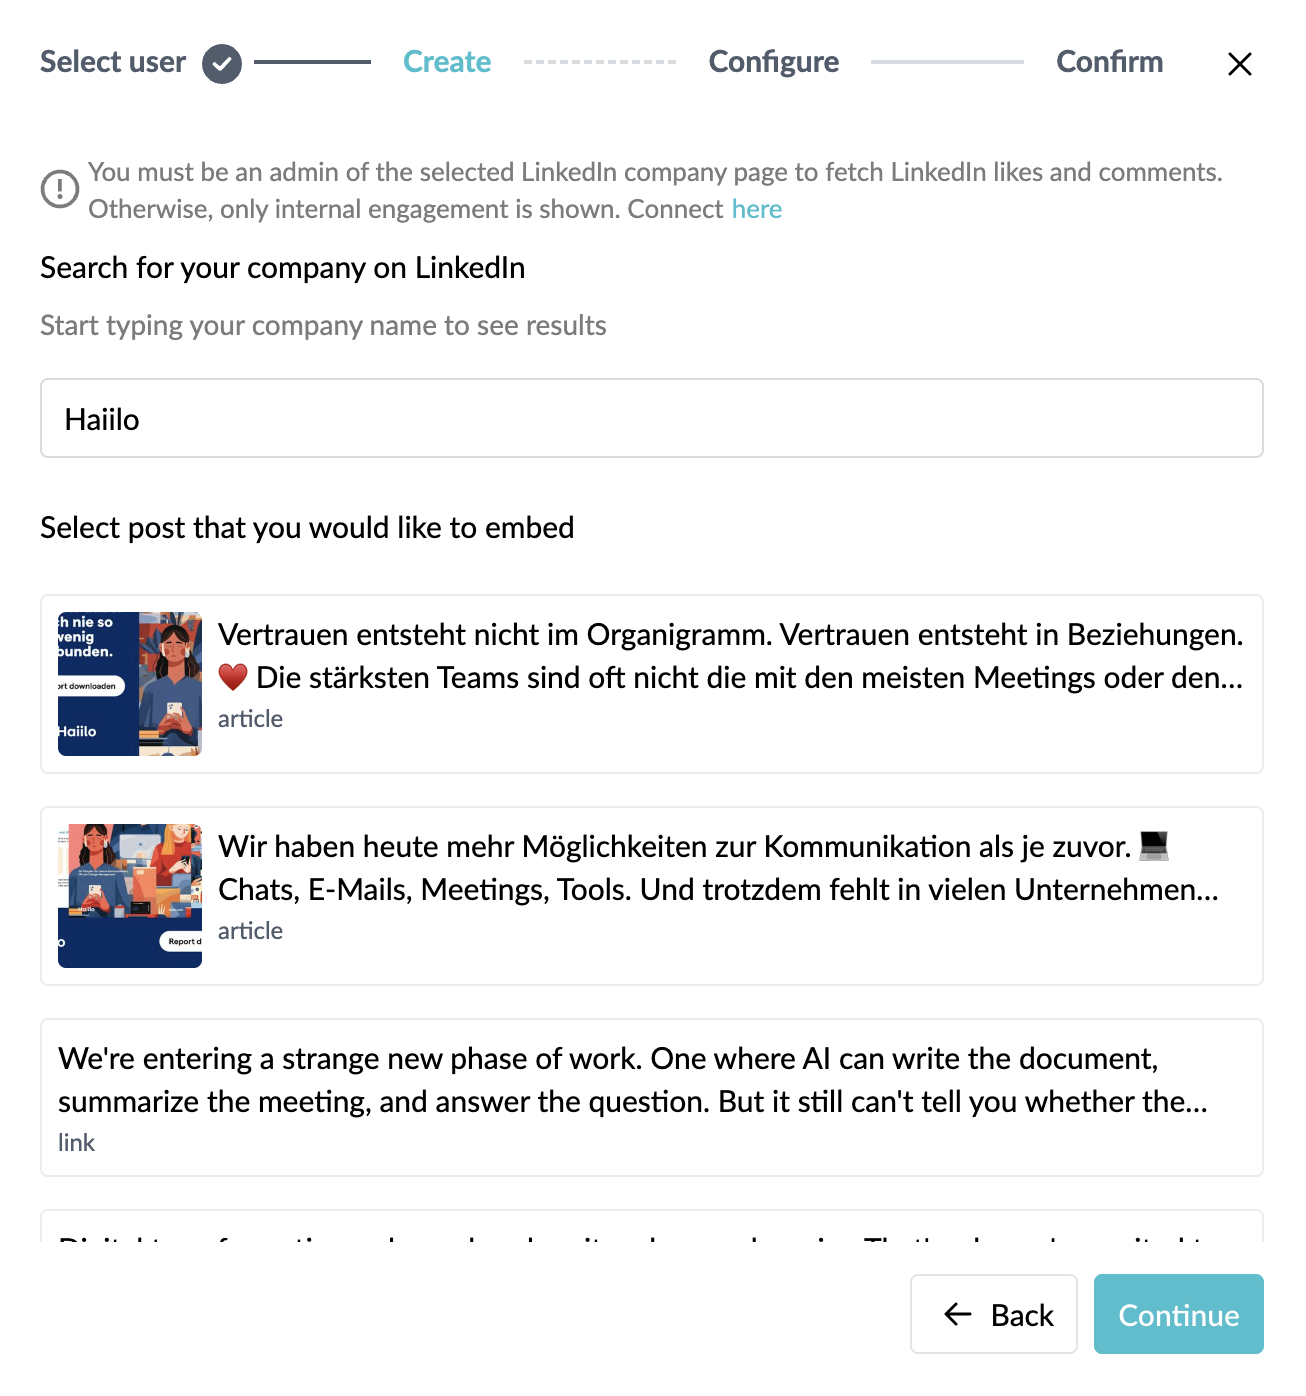Viewport: 1306px width, 1396px height.
Task: Switch to the Create step
Action: point(447,62)
